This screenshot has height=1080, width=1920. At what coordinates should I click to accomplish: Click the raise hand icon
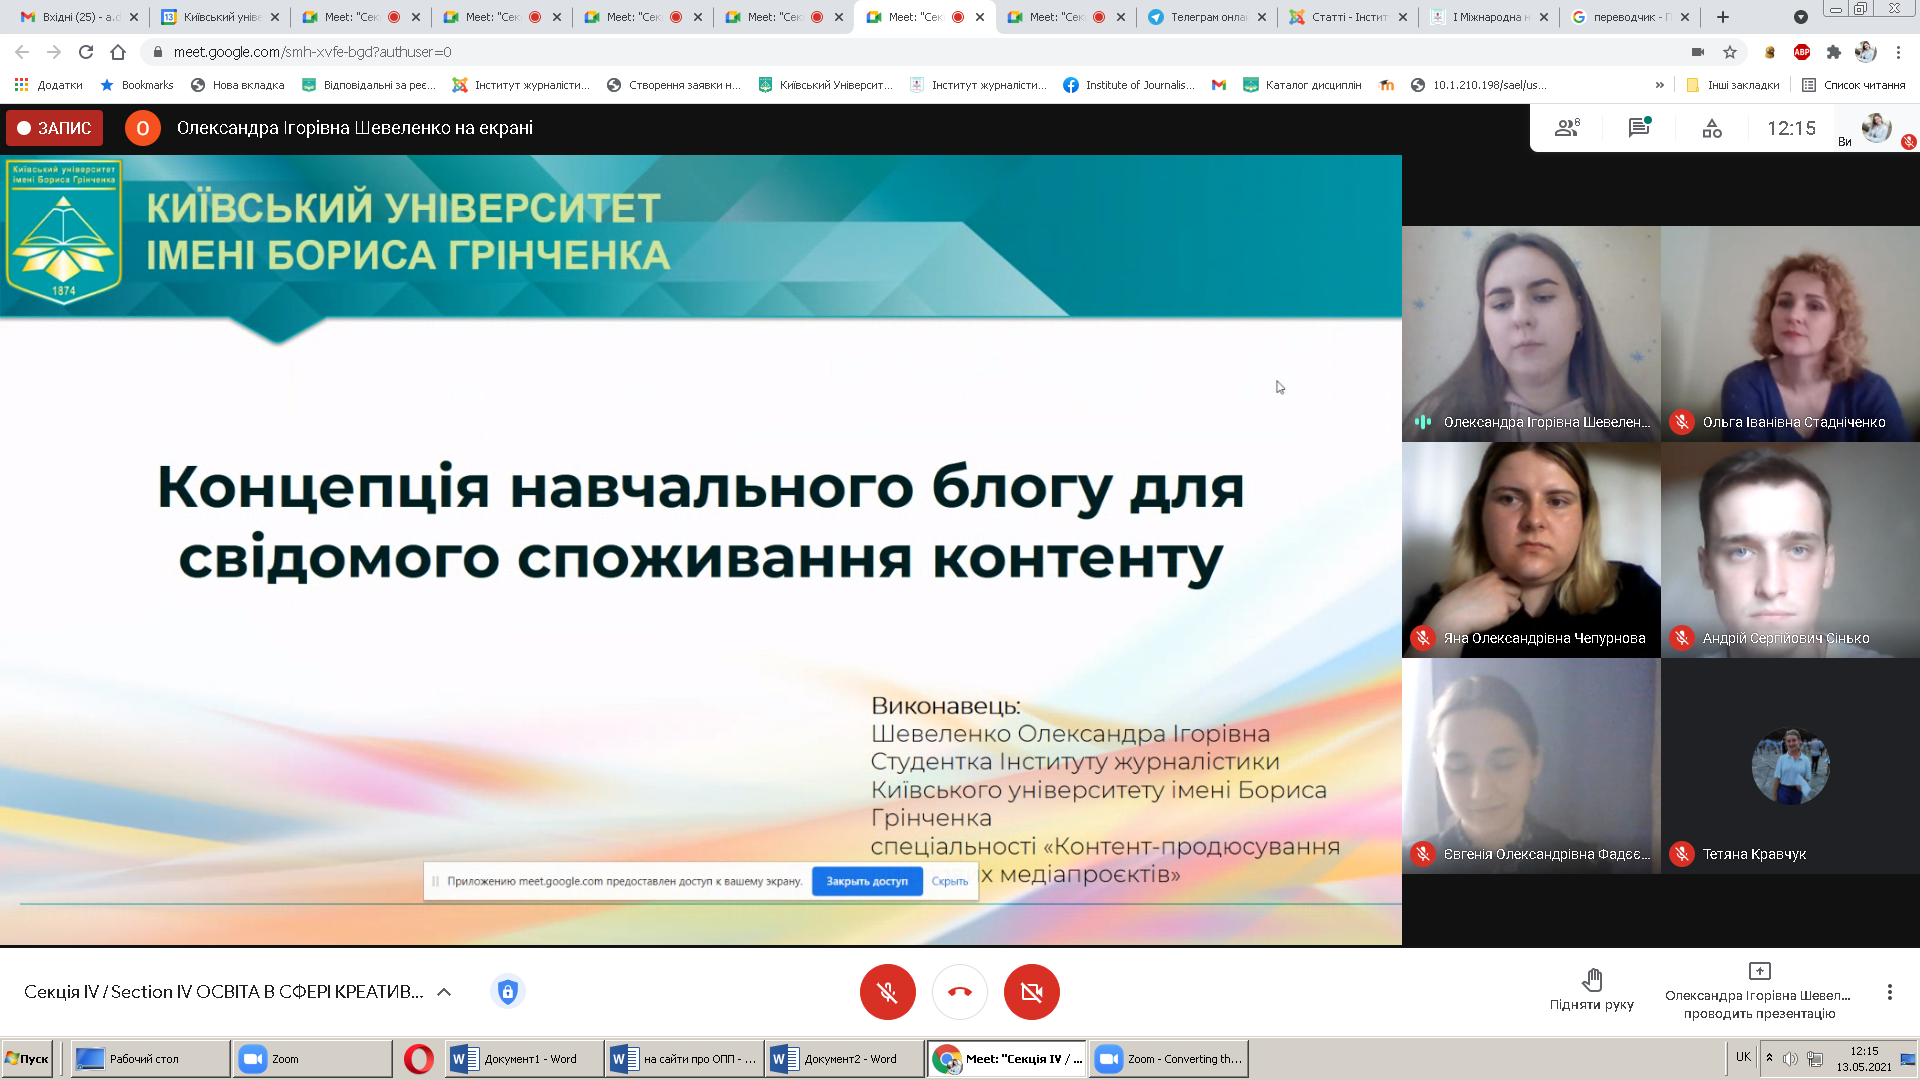pos(1592,979)
